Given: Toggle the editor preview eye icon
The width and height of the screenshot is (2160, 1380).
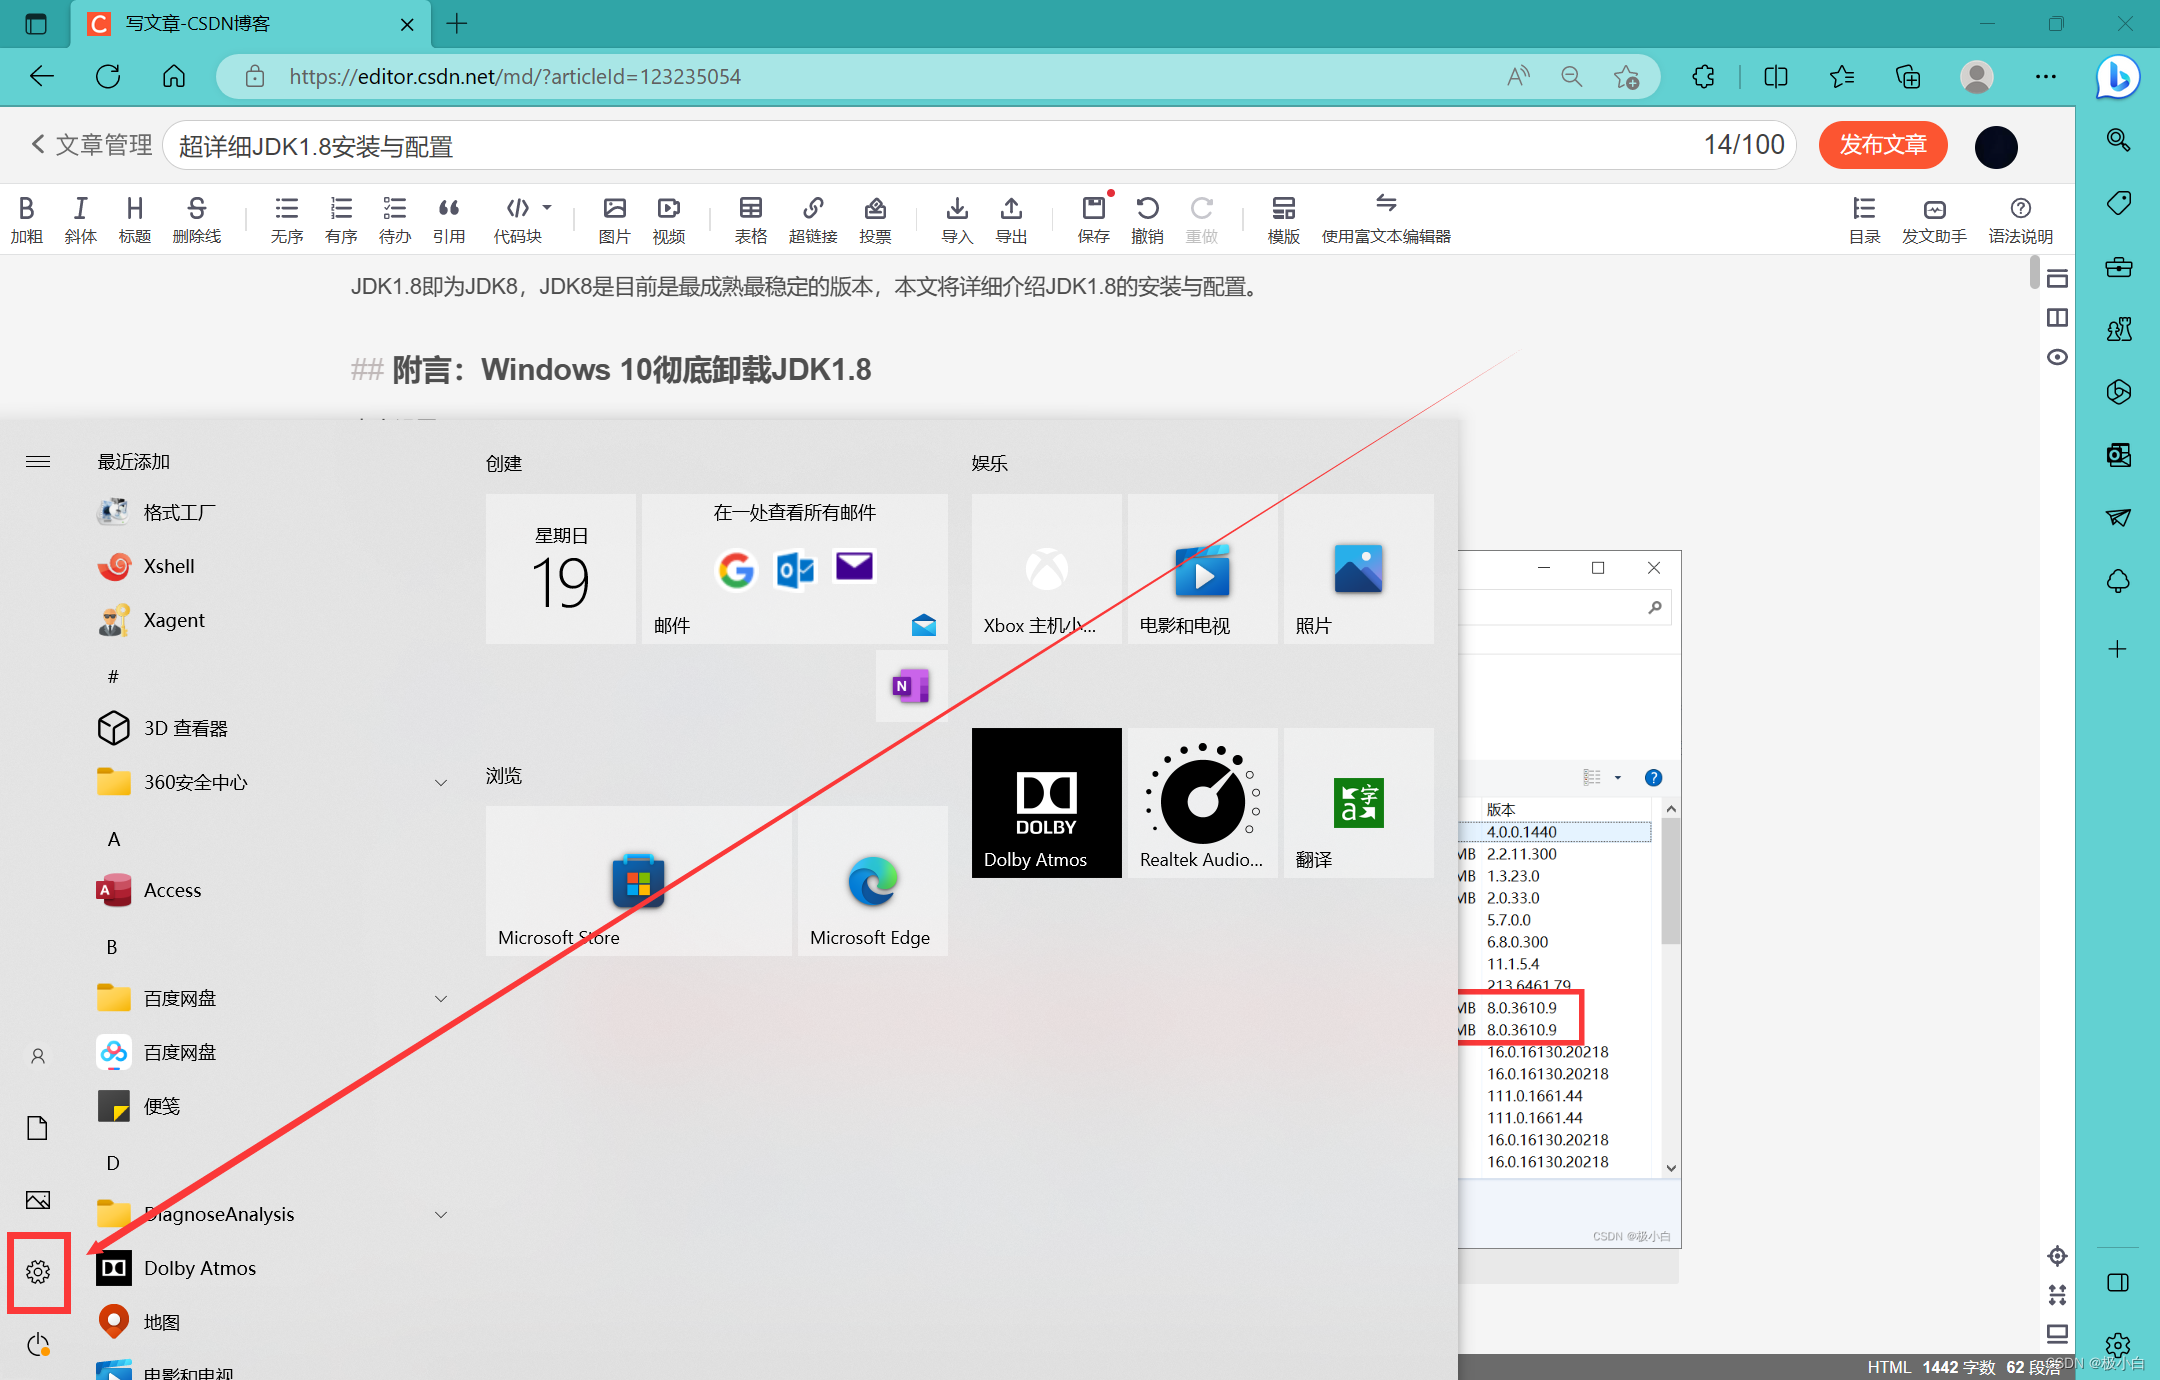Looking at the screenshot, I should [2057, 357].
